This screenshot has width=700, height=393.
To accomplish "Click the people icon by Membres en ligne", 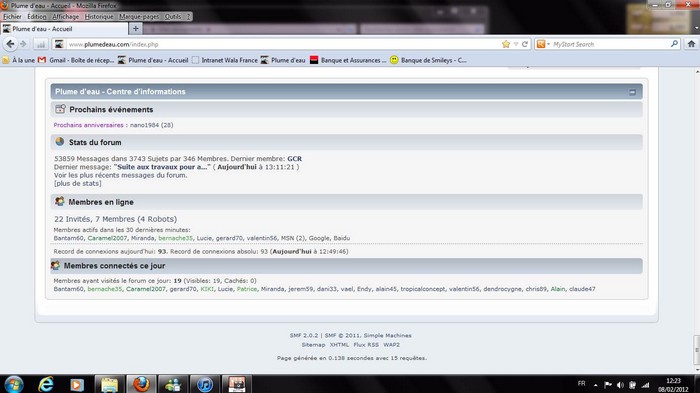I will [59, 201].
